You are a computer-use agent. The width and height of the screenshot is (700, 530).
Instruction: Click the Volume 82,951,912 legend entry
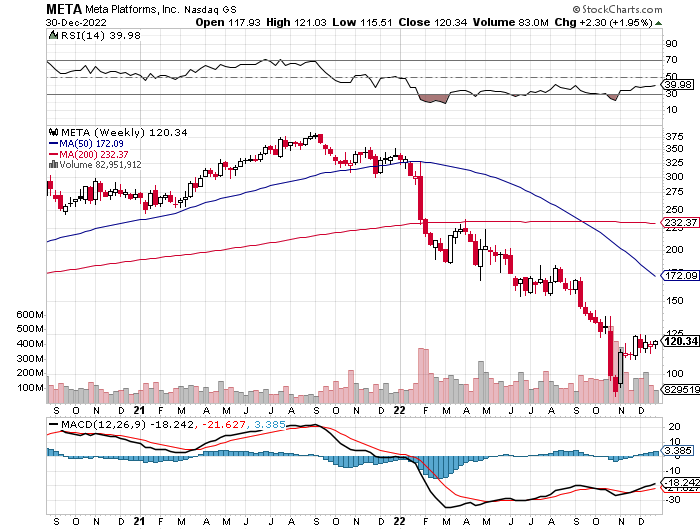click(100, 165)
